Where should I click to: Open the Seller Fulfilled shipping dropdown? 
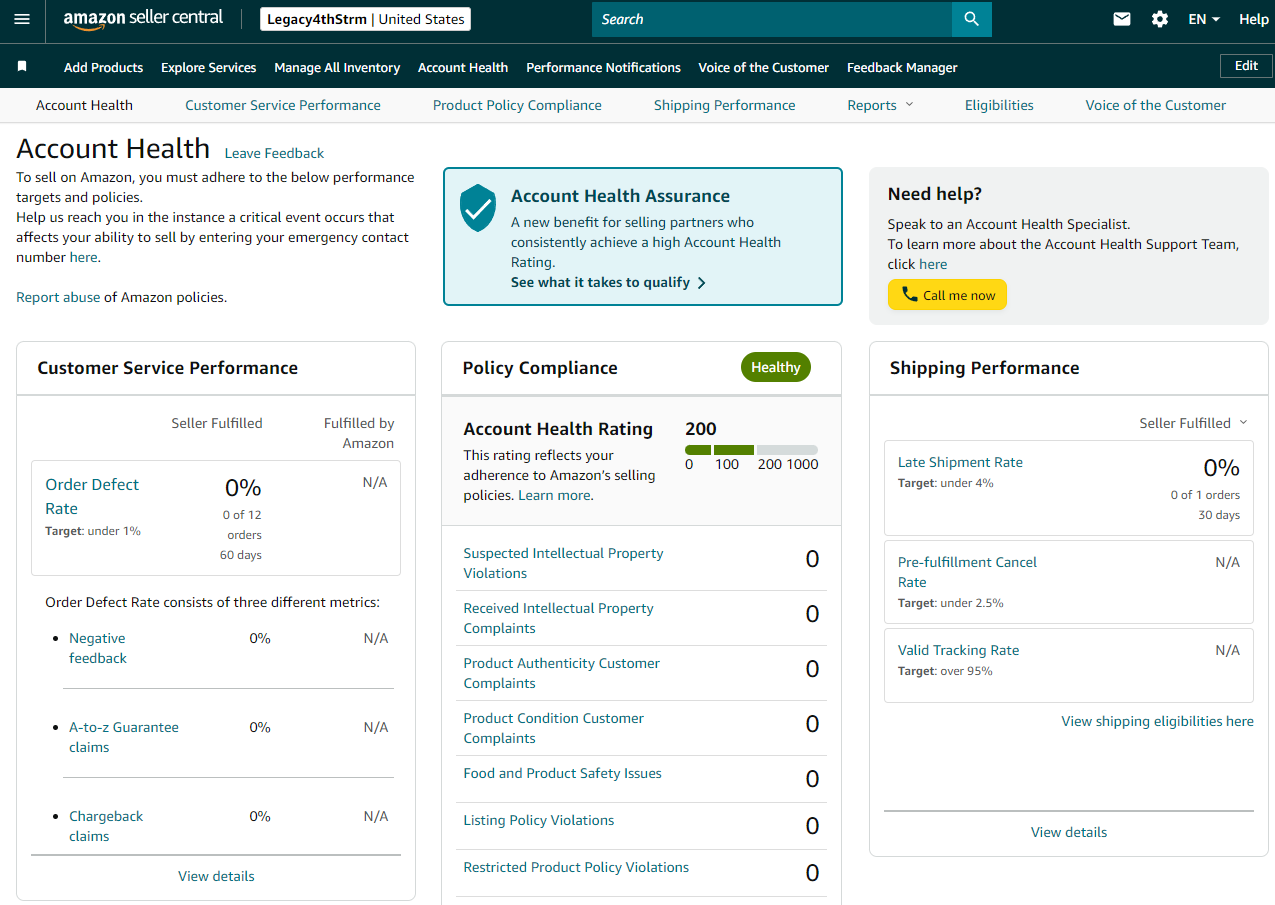point(1194,423)
